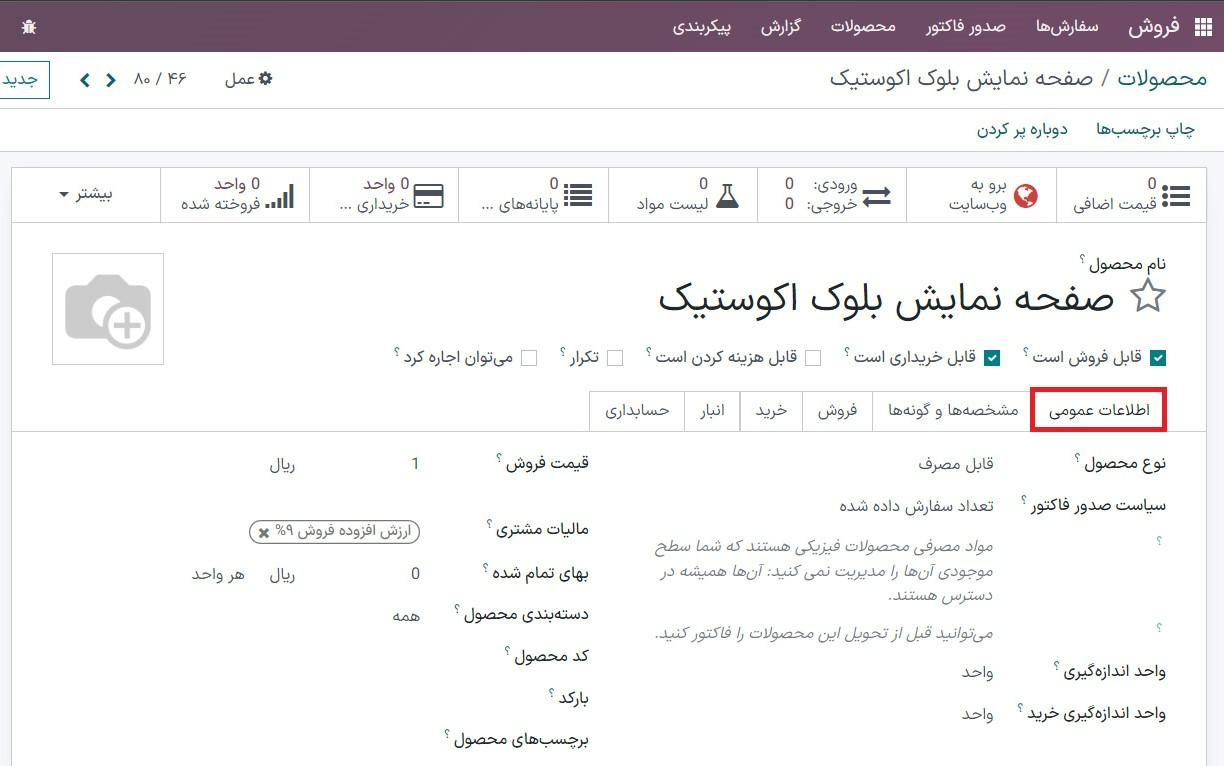Remove the 9% sales VAT tag

264,533
